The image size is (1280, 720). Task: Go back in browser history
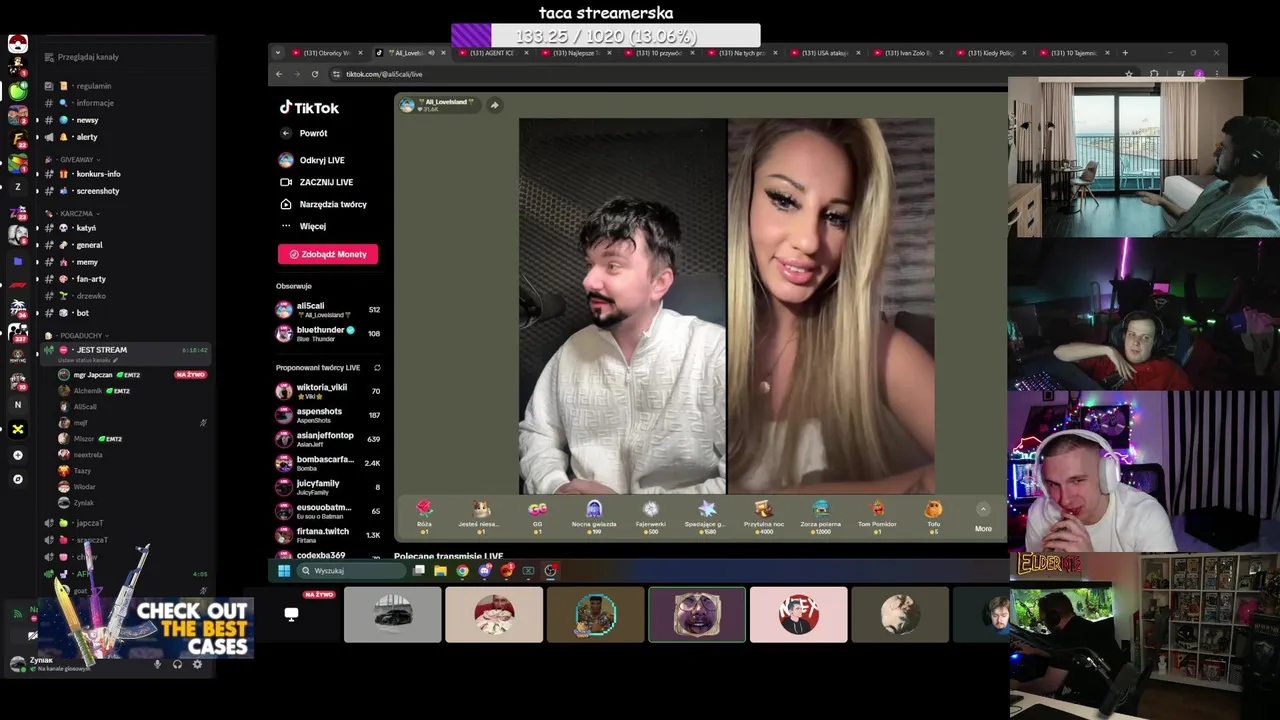pos(279,74)
